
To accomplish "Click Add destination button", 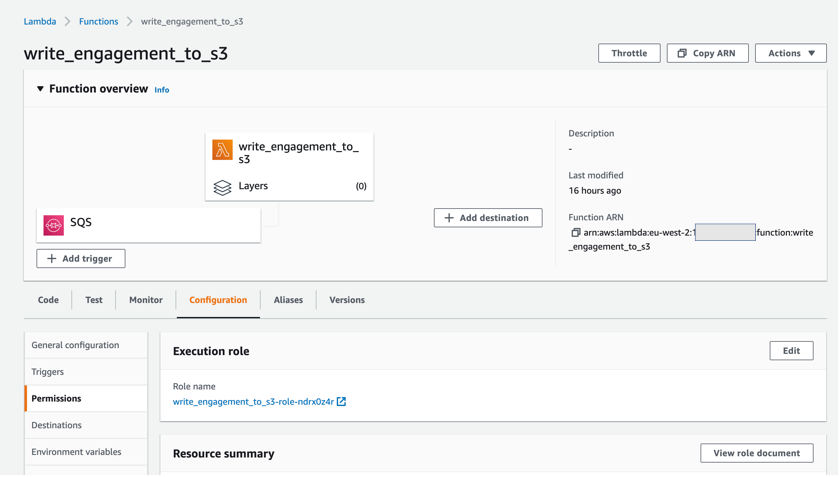I will pos(488,218).
